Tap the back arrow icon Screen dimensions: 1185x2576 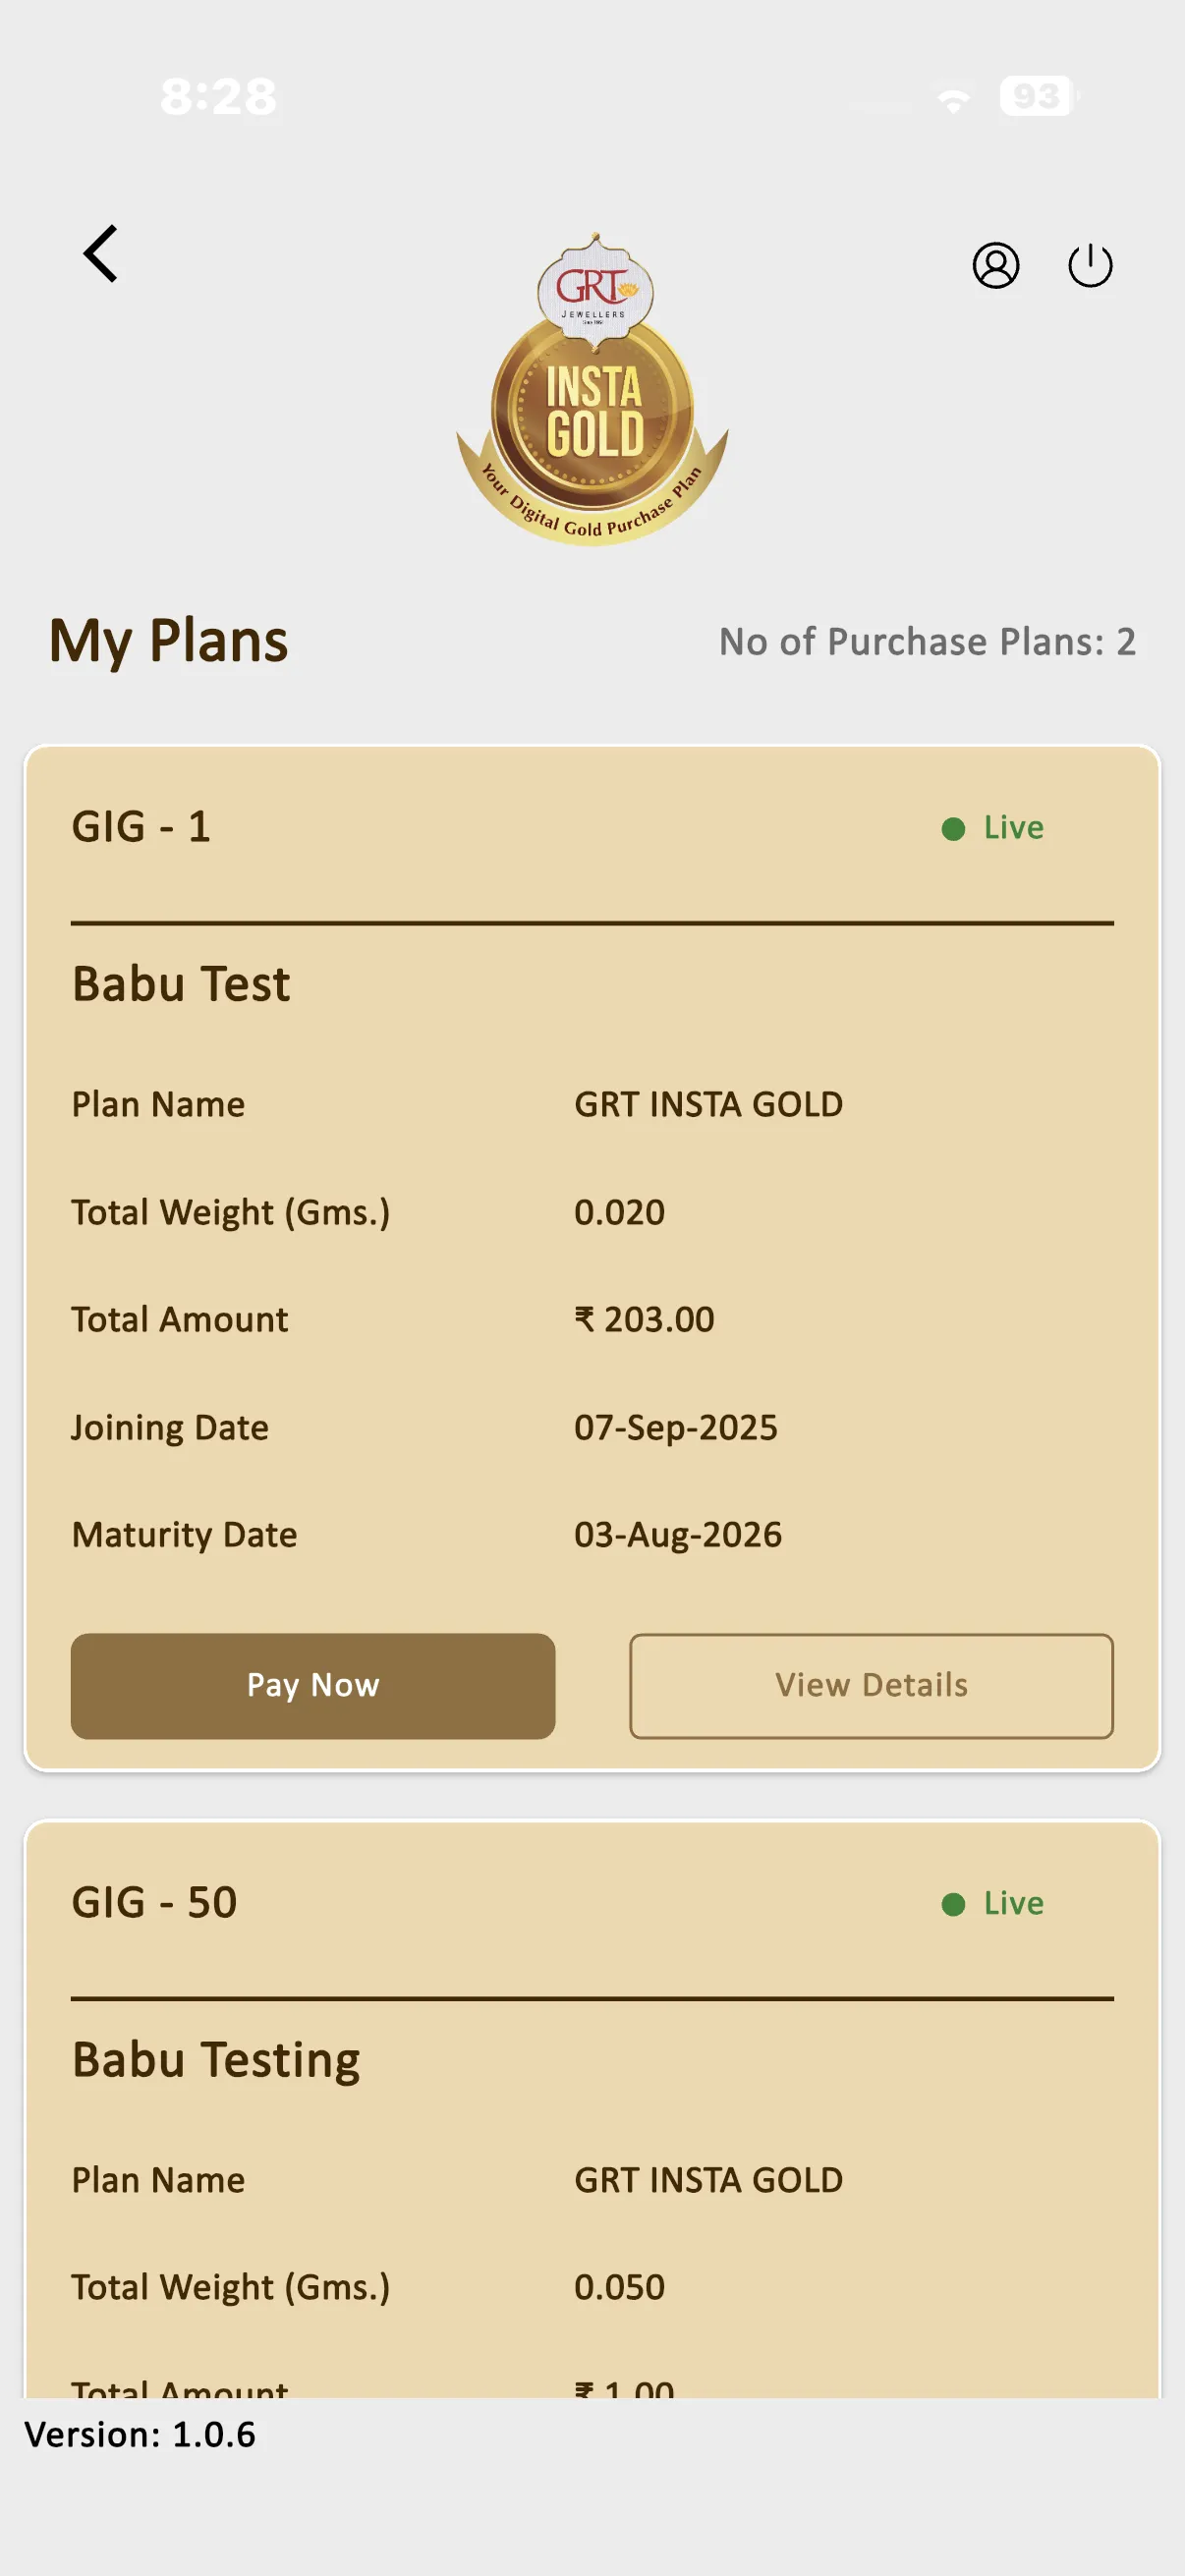tap(101, 254)
